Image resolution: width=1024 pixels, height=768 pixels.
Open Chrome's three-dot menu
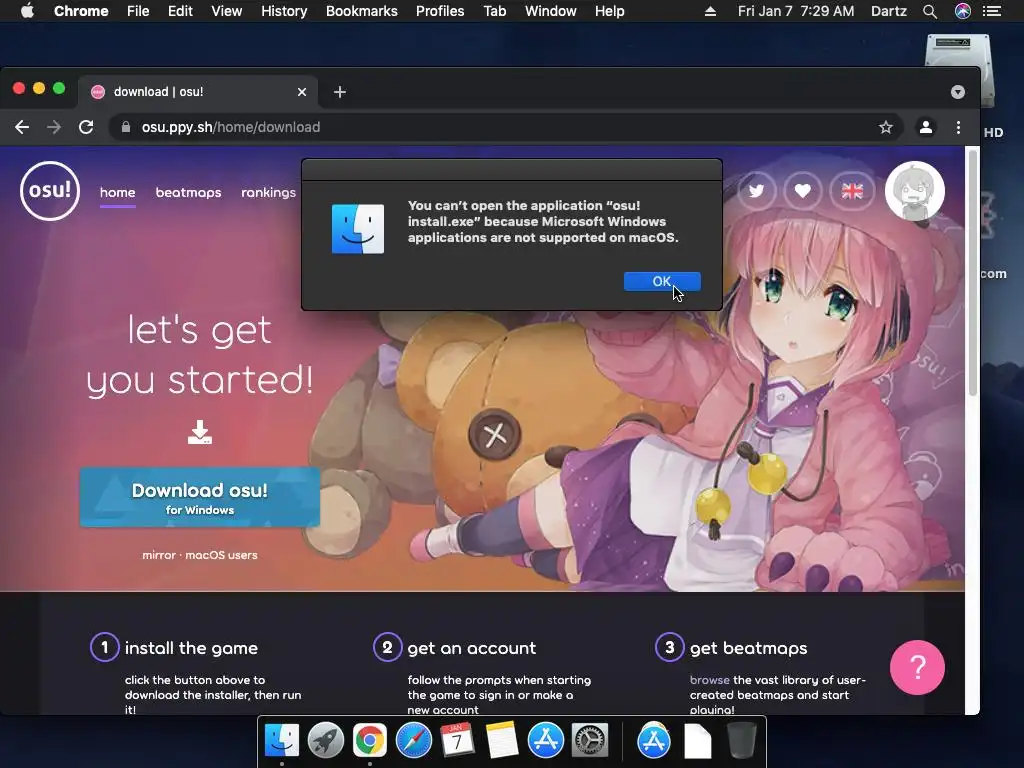[x=958, y=127]
